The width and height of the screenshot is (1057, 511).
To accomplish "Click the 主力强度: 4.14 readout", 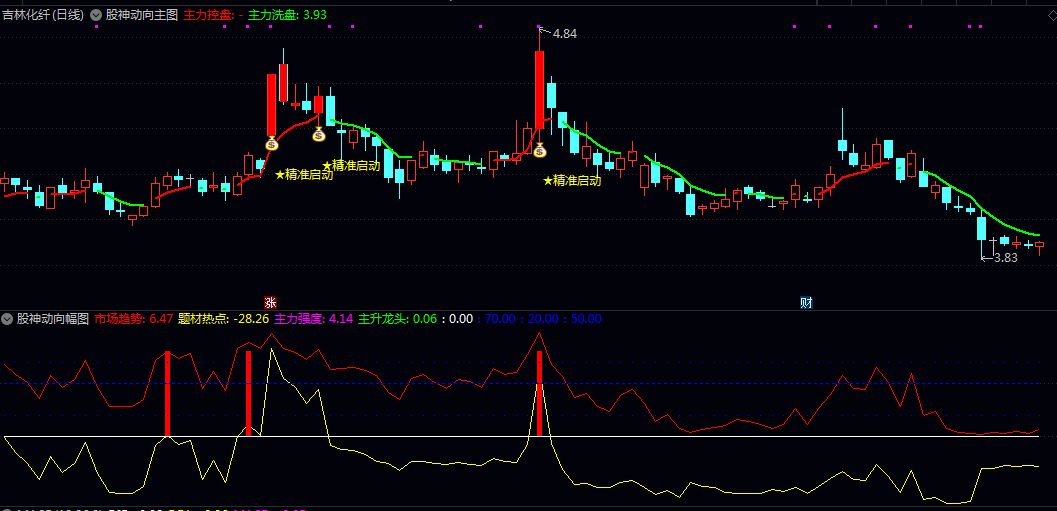I will point(313,319).
